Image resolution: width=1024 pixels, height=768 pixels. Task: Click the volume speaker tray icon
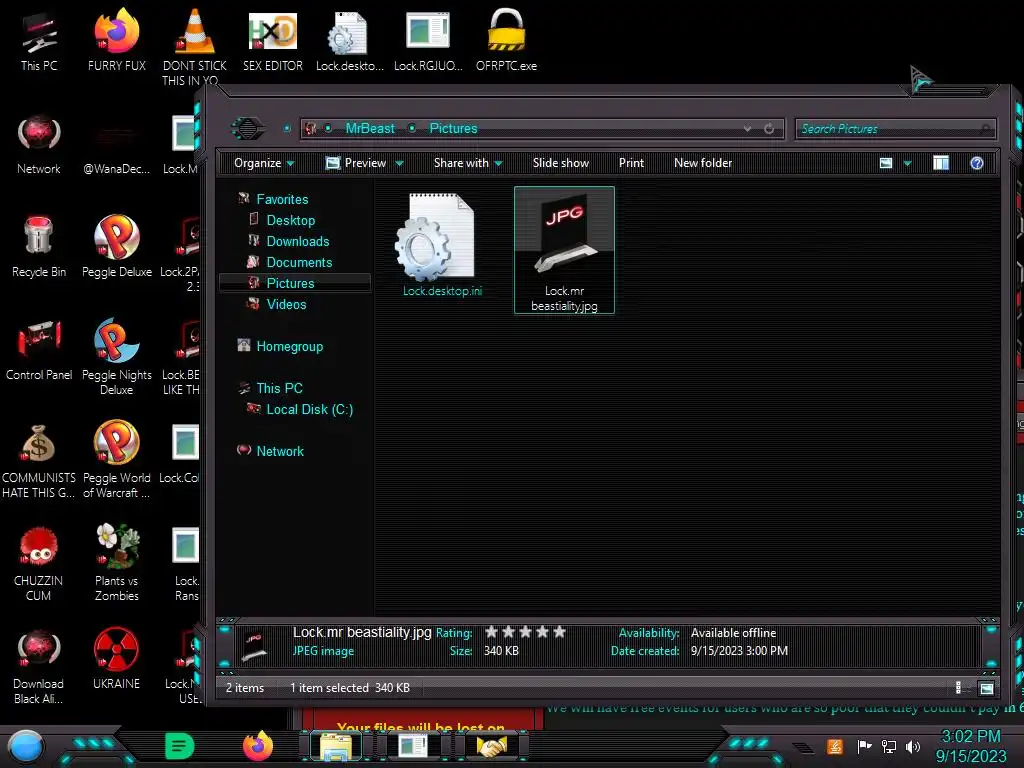click(913, 746)
